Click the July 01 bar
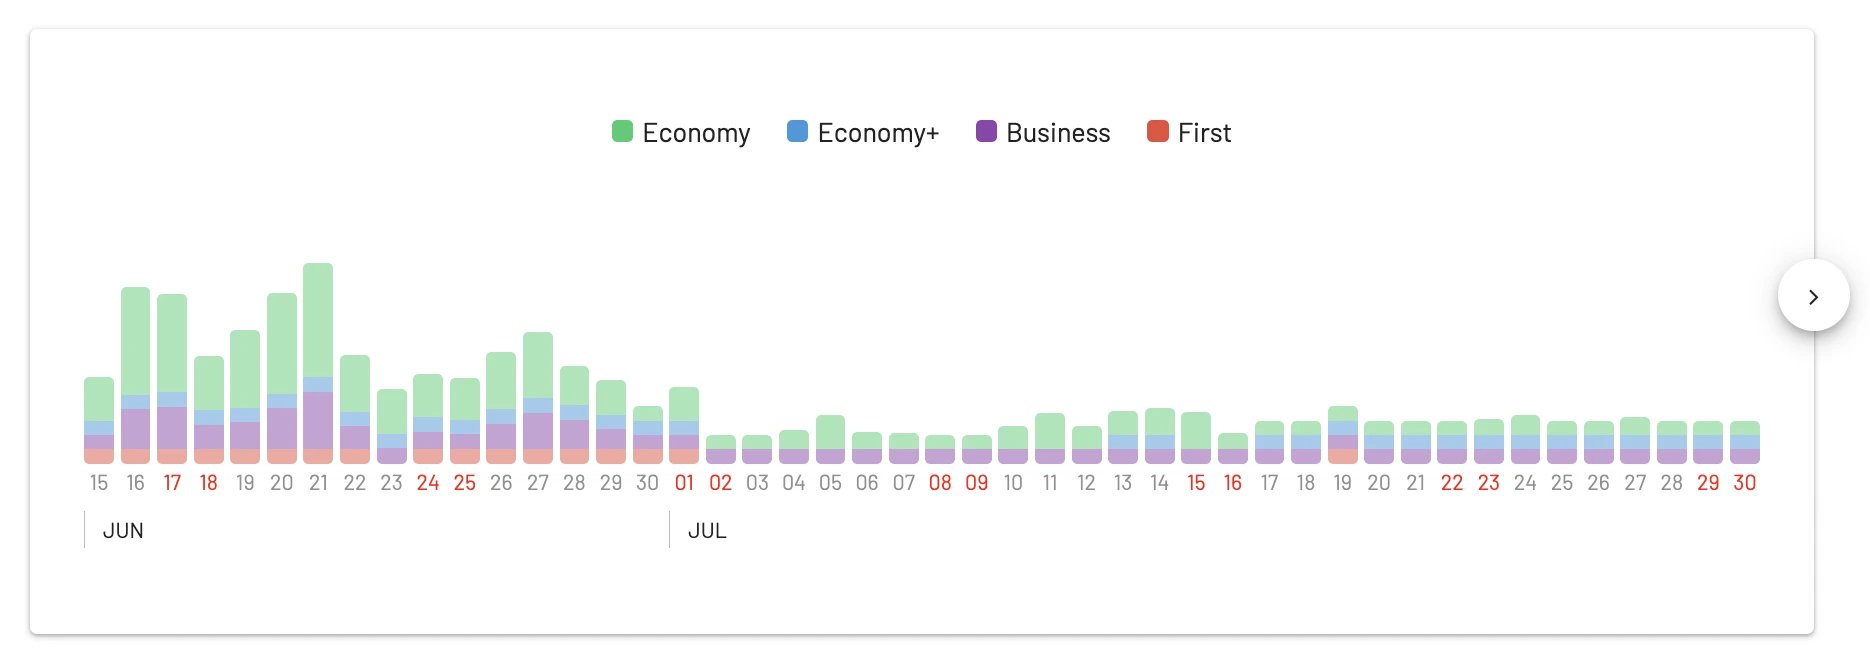 [x=684, y=425]
